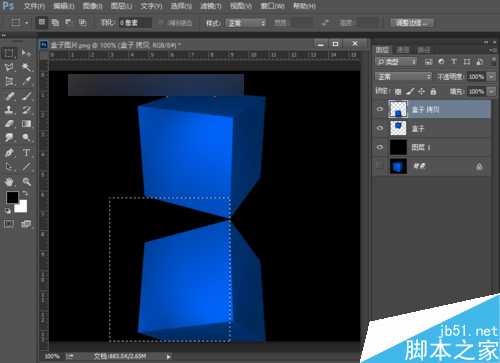Select the Clone Stamp tool
500x363 pixels.
pyautogui.click(x=9, y=110)
